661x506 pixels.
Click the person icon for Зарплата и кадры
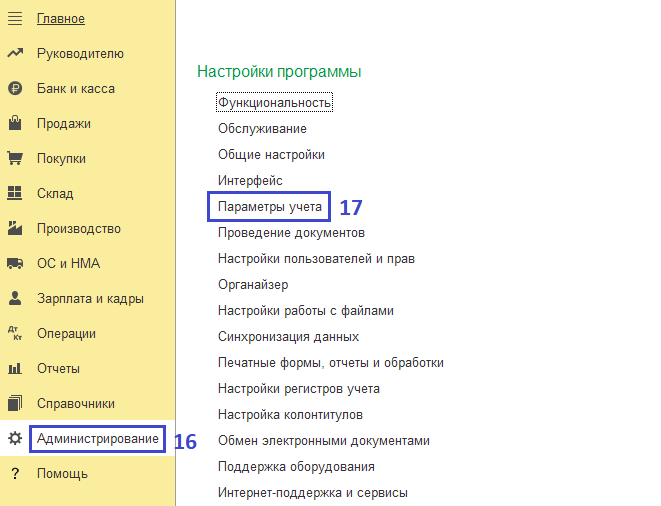15,299
